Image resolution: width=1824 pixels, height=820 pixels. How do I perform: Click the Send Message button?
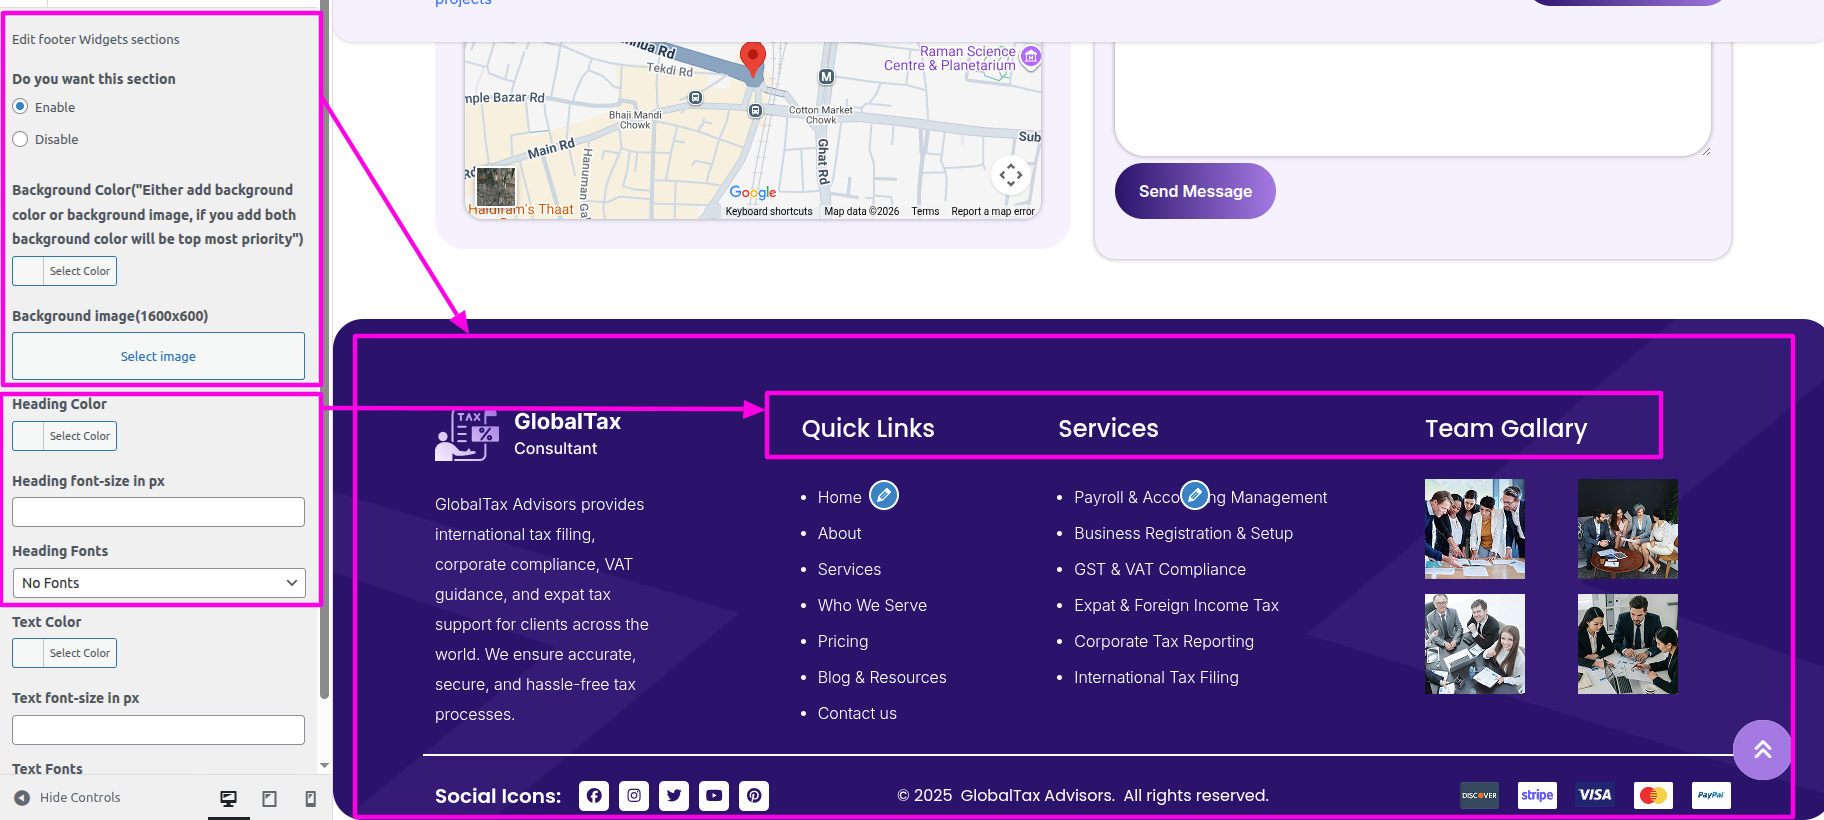(x=1195, y=191)
